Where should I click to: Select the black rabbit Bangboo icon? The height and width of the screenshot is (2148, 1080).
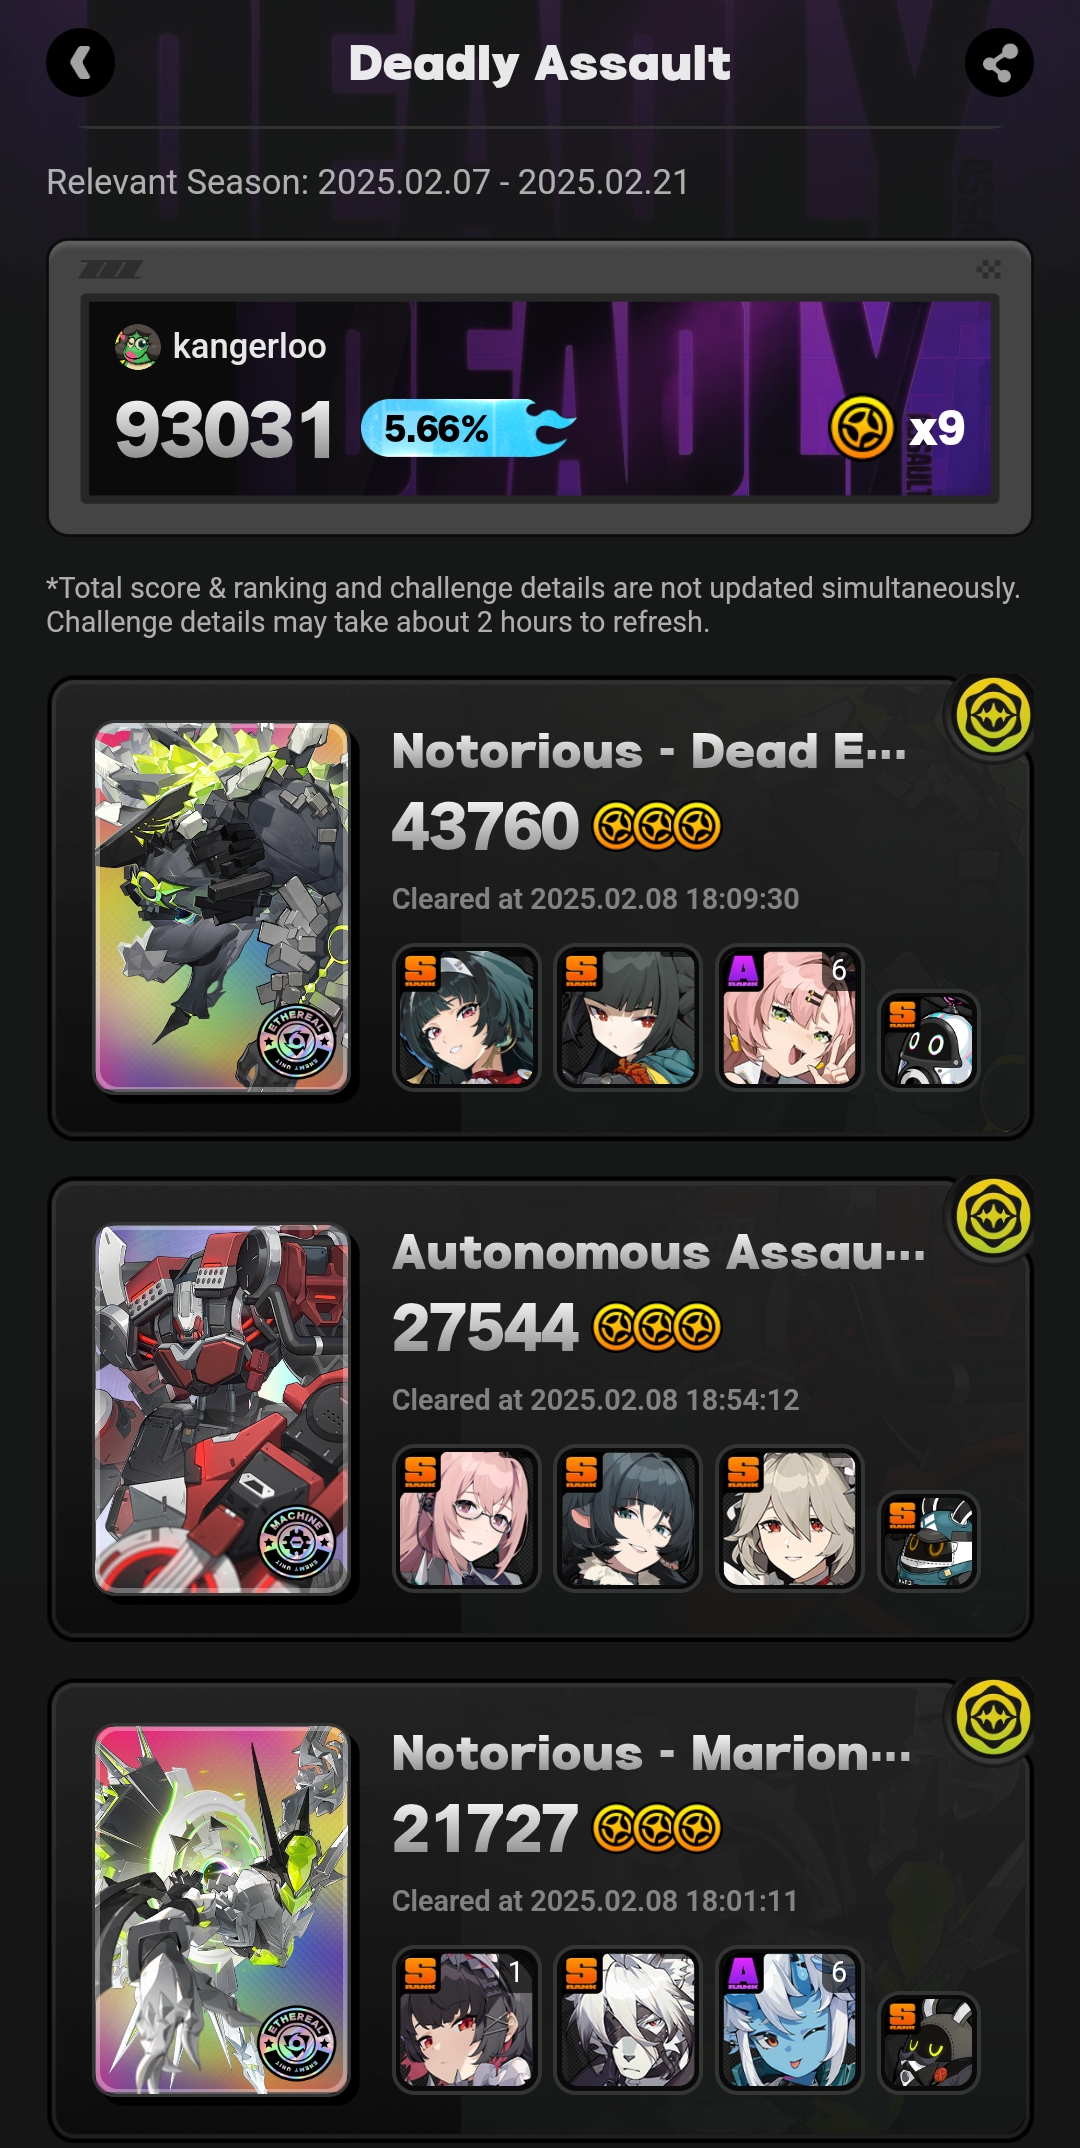point(929,2042)
